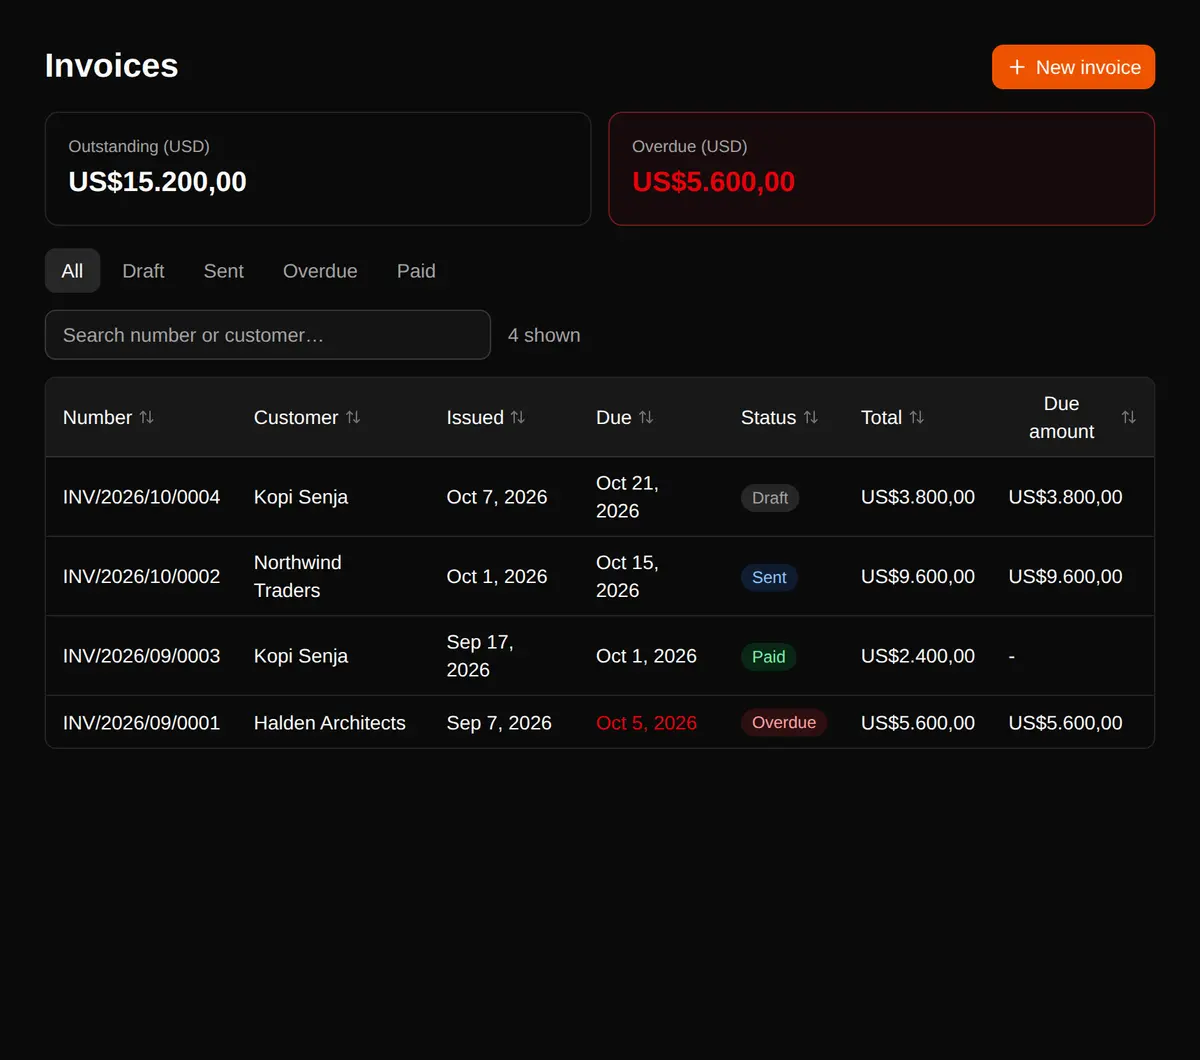Click invoice INV/2026/10/0002
The width and height of the screenshot is (1200, 1060).
(x=141, y=576)
